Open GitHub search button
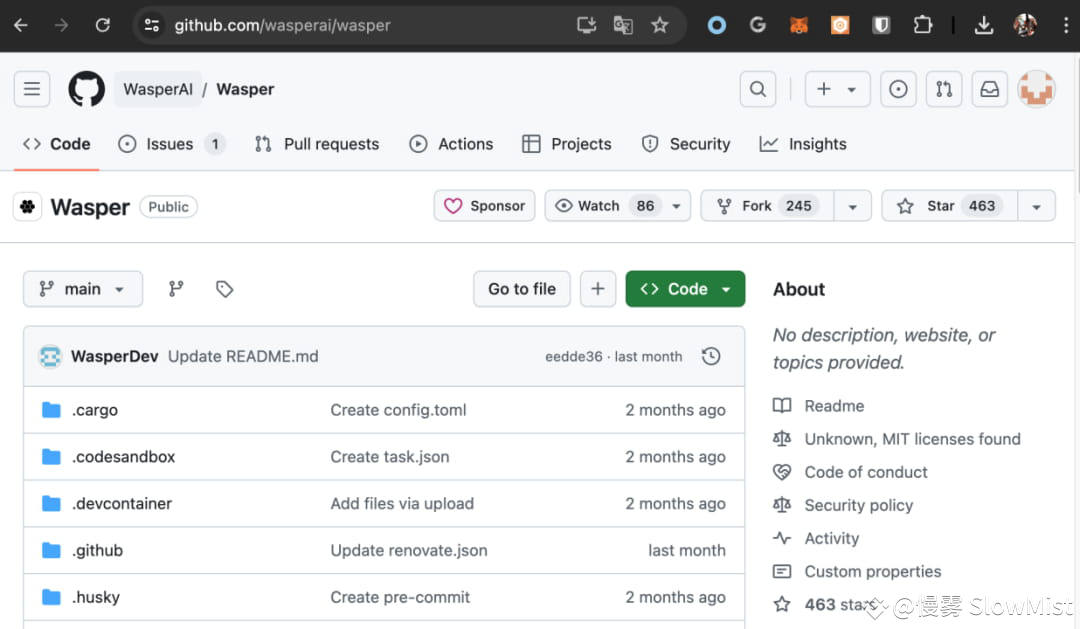Viewport: 1080px width, 629px height. 758,89
